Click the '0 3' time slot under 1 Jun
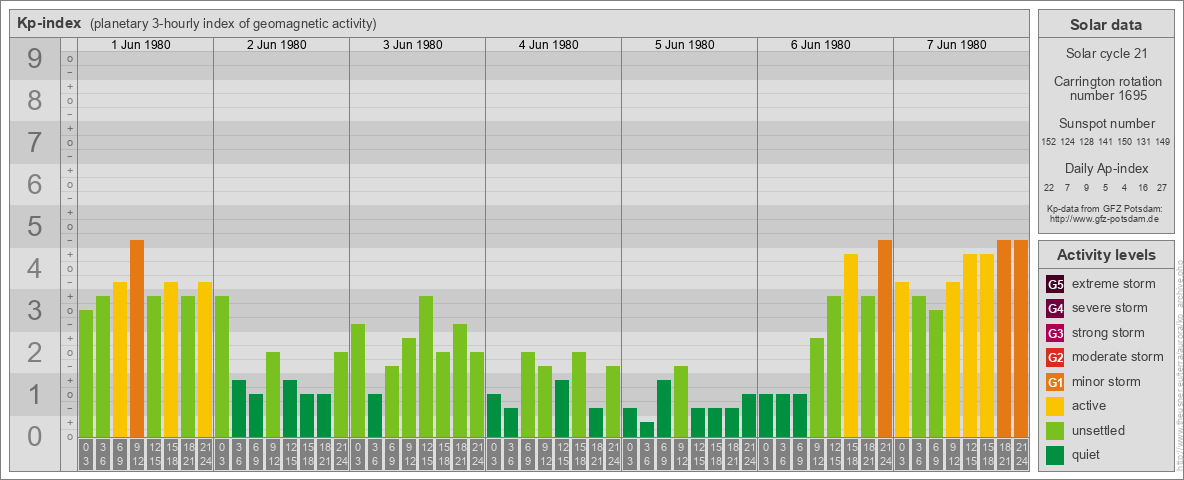Viewport: 1184px width, 480px height. [86, 455]
